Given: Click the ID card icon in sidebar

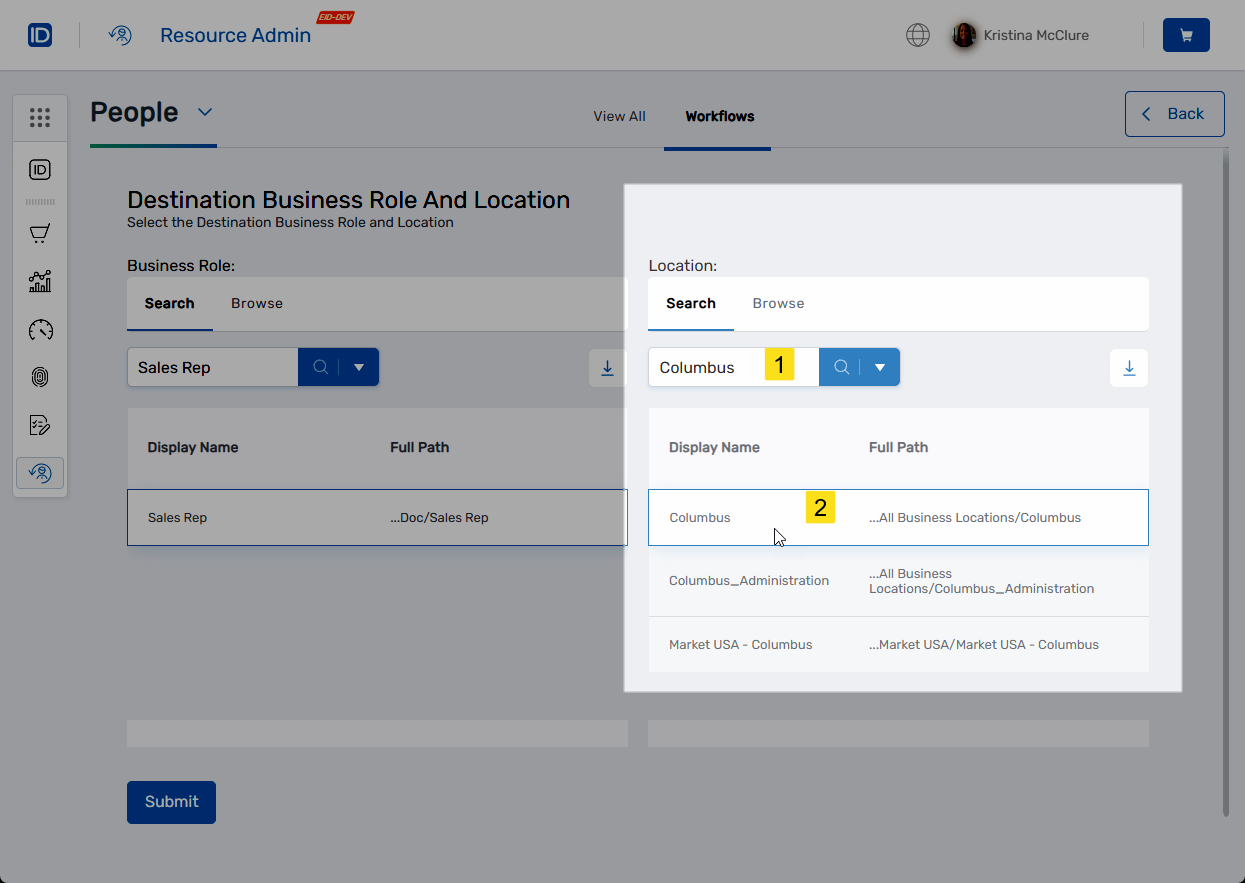Looking at the screenshot, I should [x=40, y=170].
